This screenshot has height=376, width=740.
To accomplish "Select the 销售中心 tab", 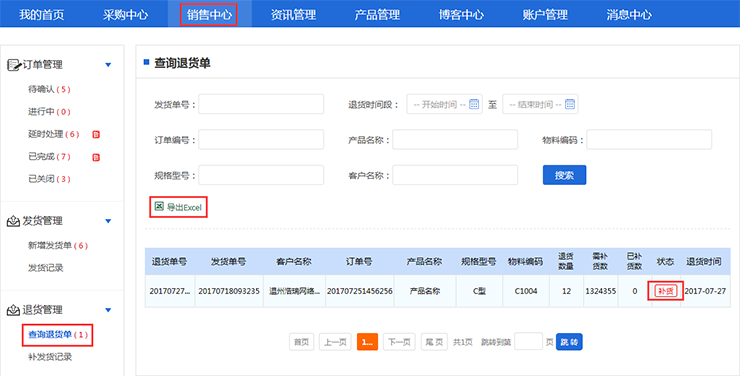I will click(209, 14).
